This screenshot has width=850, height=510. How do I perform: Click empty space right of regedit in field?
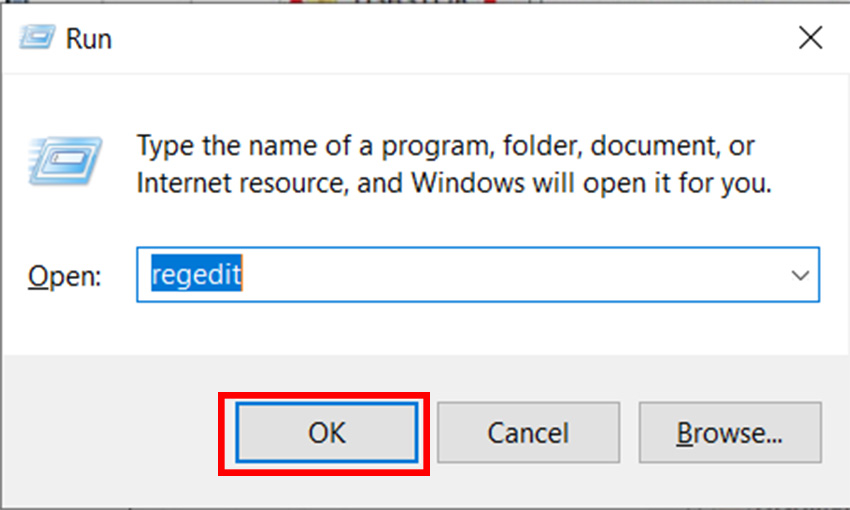tap(520, 275)
